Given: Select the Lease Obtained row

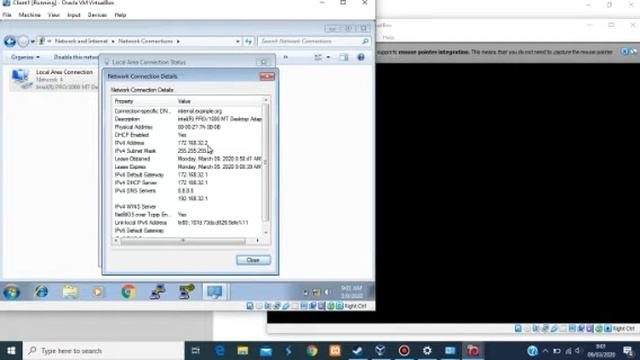Looking at the screenshot, I should [188, 159].
